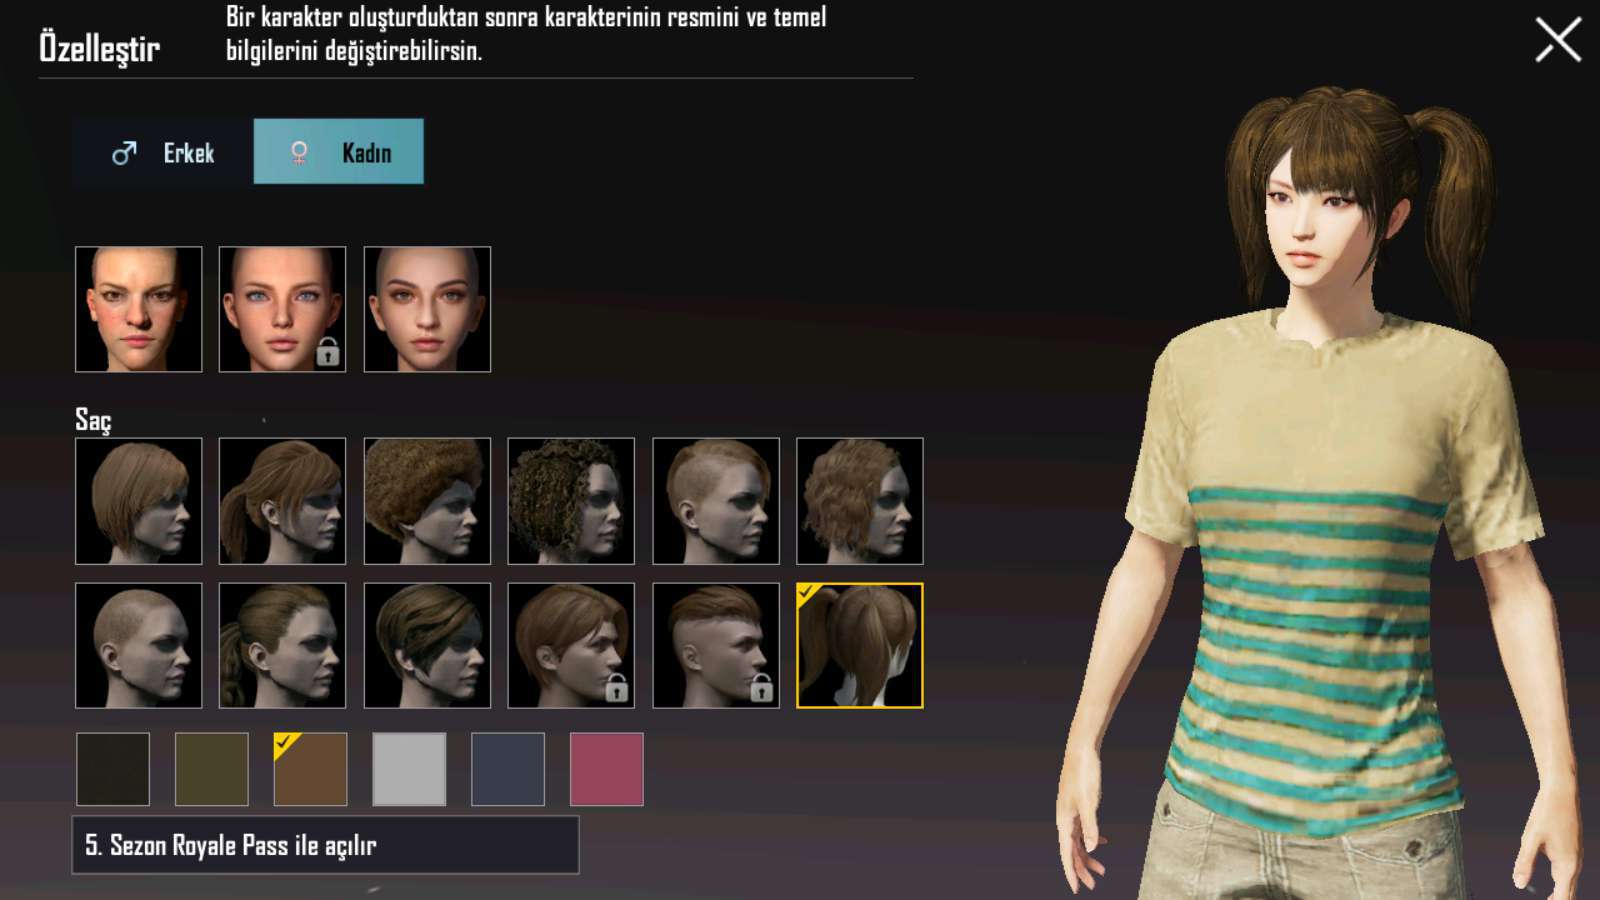Viewport: 1600px width, 900px height.
Task: Pick the third face with brown eyes
Action: point(427,310)
